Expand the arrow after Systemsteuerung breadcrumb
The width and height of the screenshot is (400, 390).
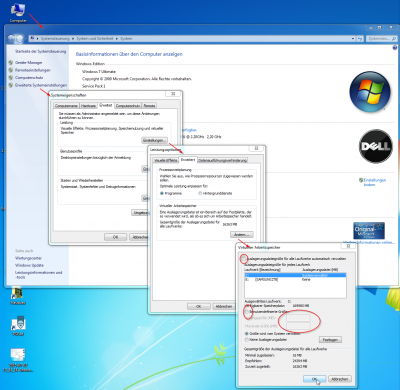73,39
